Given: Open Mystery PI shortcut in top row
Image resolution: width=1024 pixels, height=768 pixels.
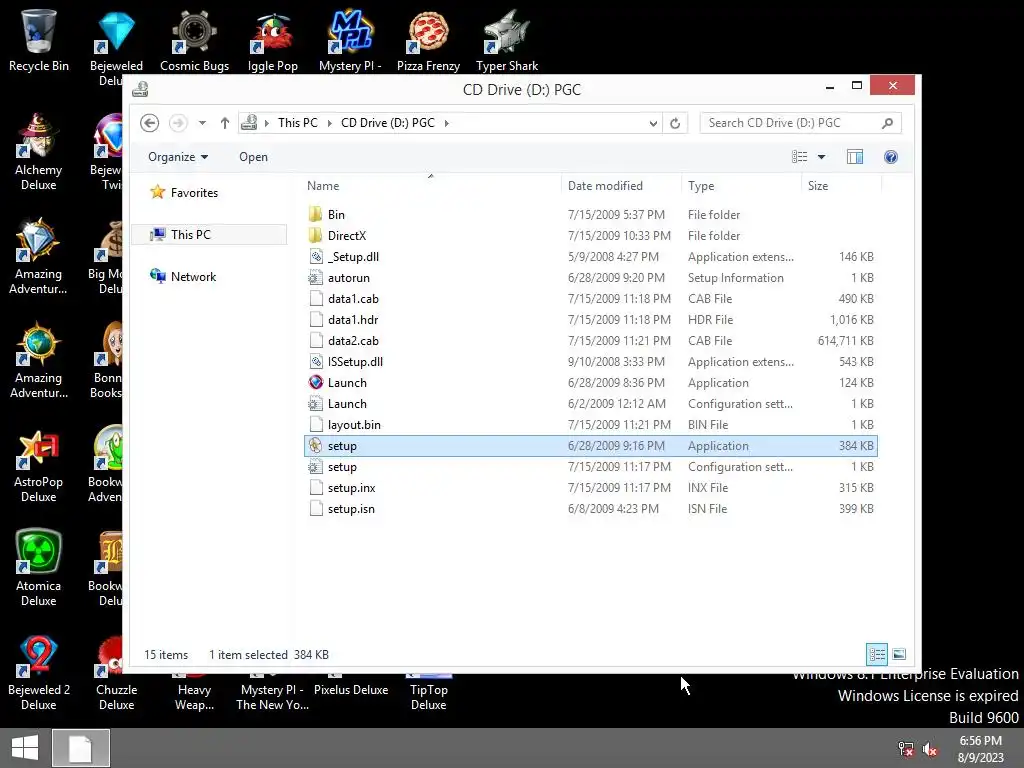Looking at the screenshot, I should click(x=350, y=40).
